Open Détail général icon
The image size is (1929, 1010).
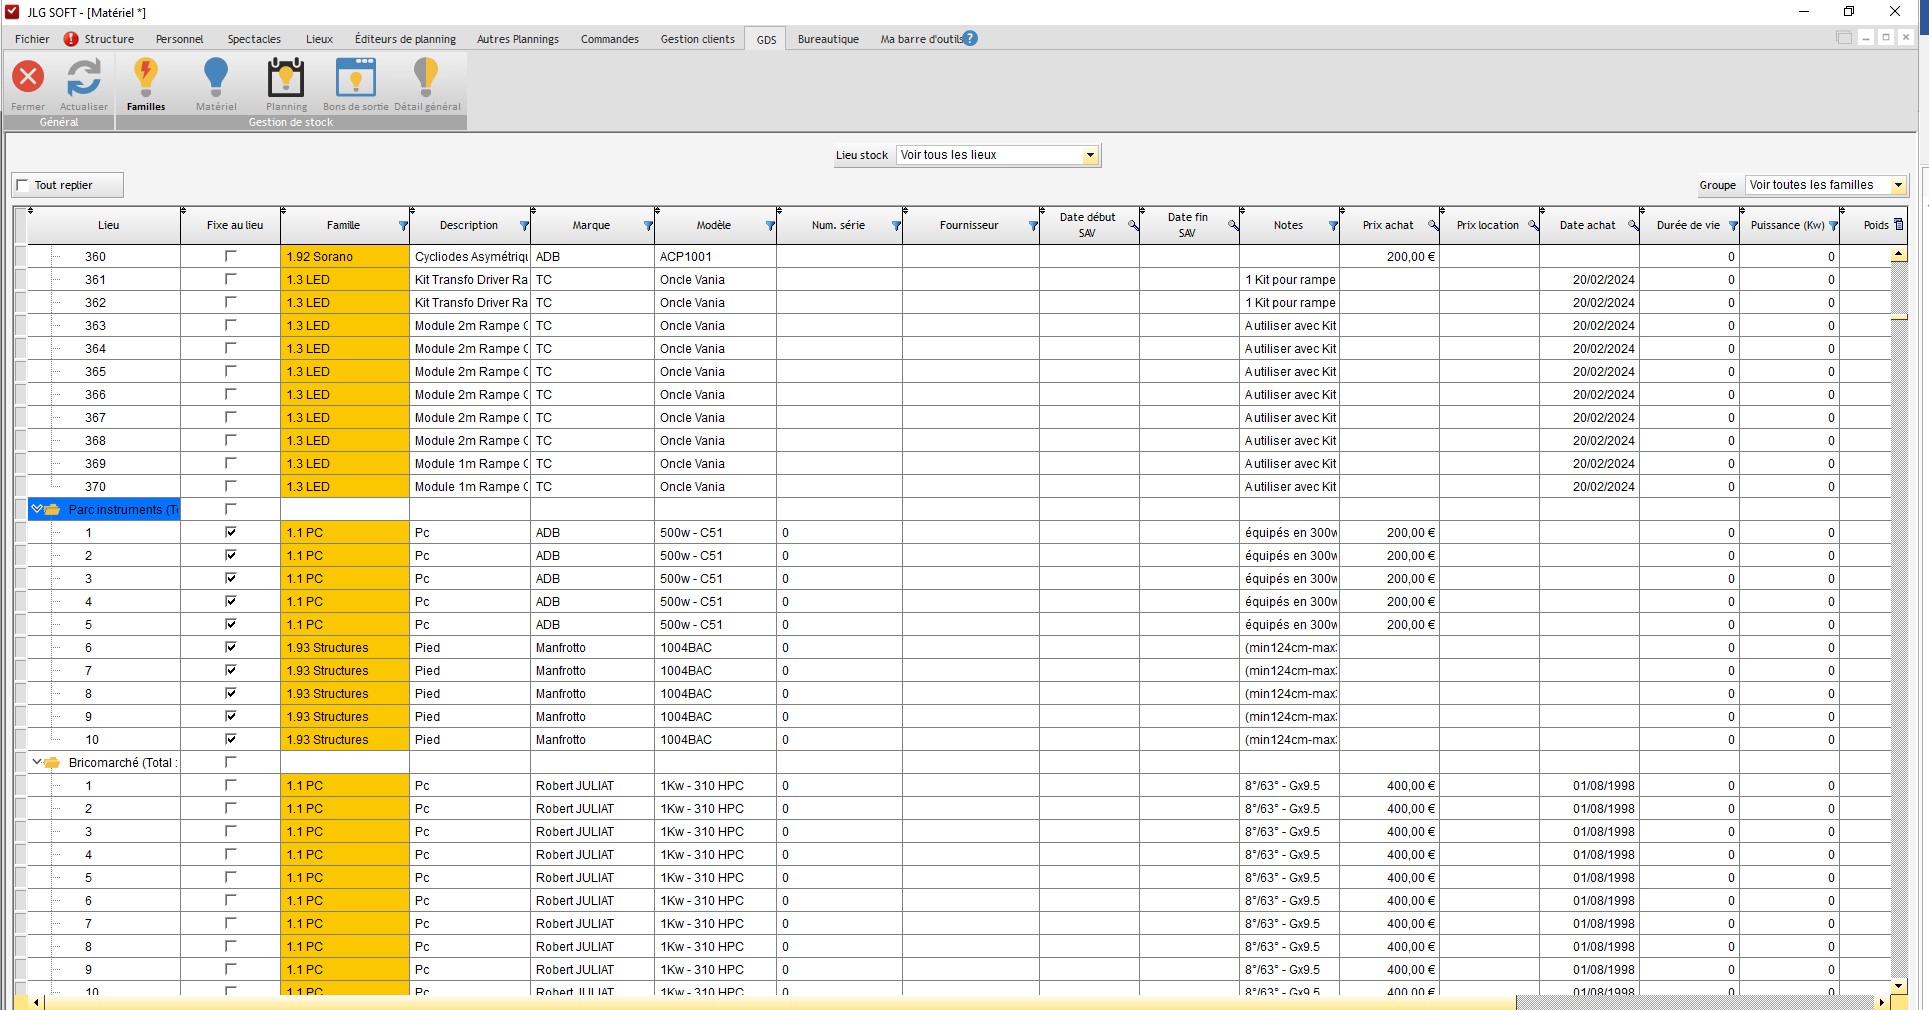point(427,78)
